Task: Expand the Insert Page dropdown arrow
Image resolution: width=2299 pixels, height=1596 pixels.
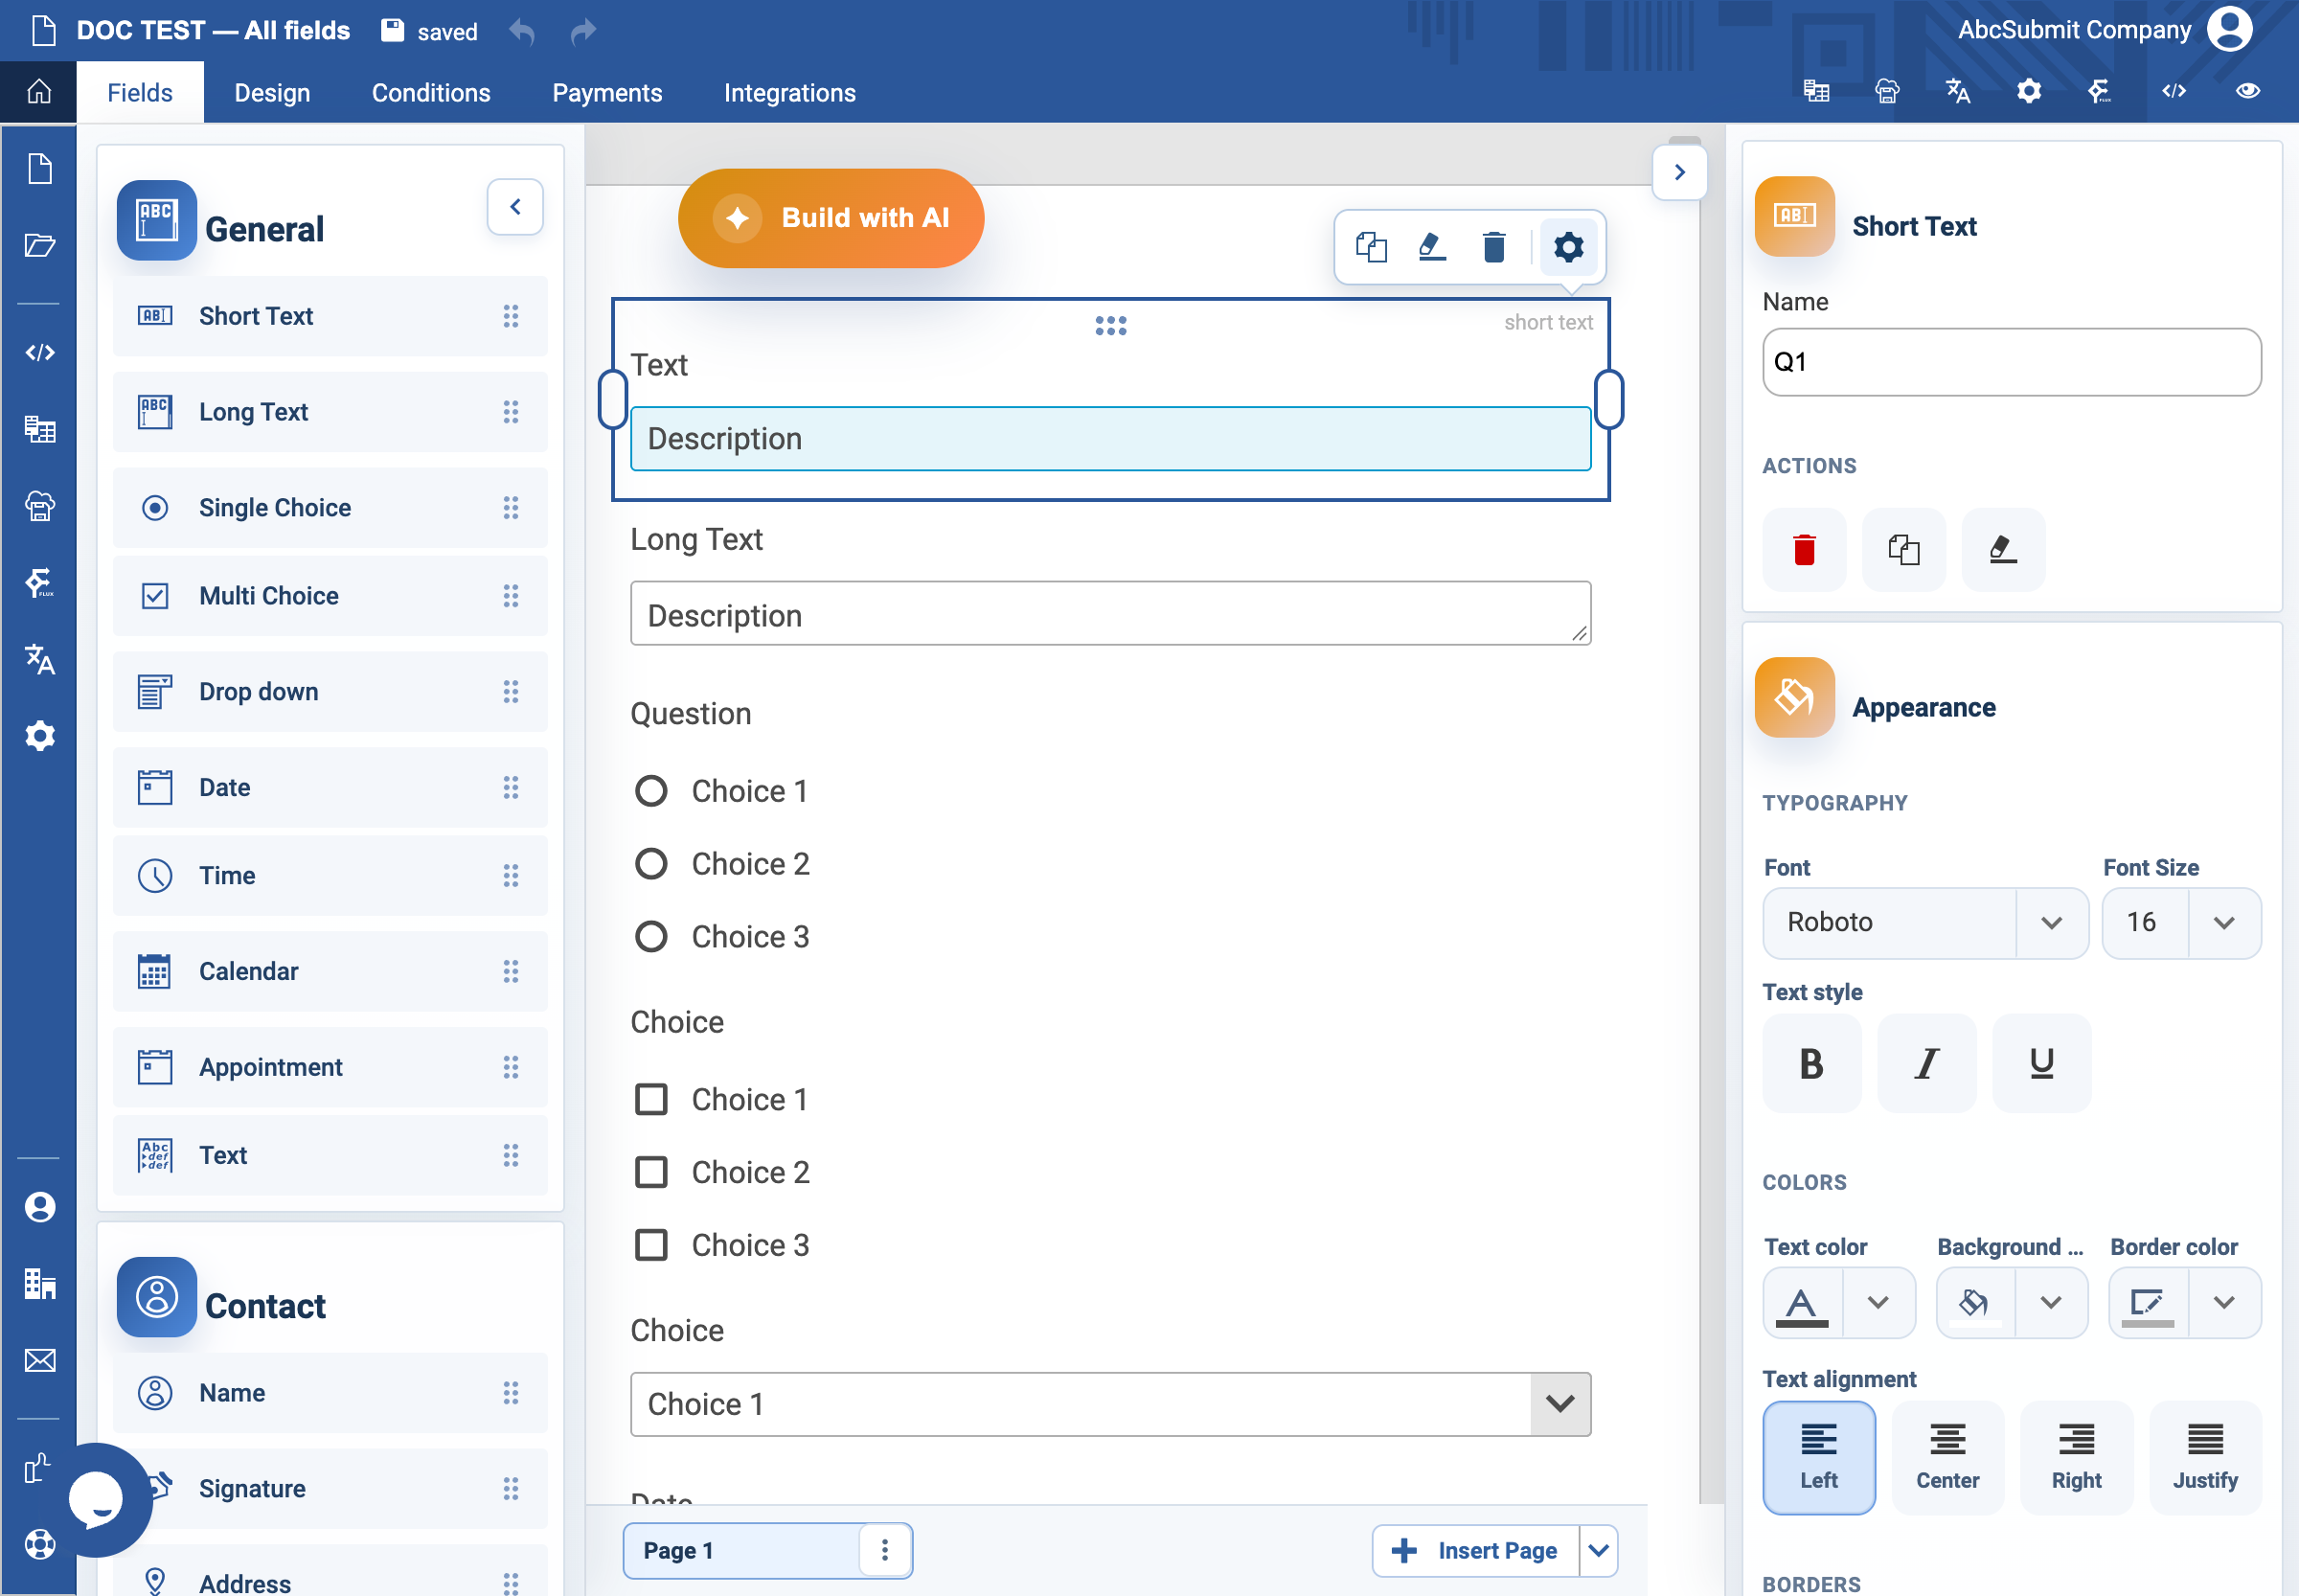Action: (x=1598, y=1551)
